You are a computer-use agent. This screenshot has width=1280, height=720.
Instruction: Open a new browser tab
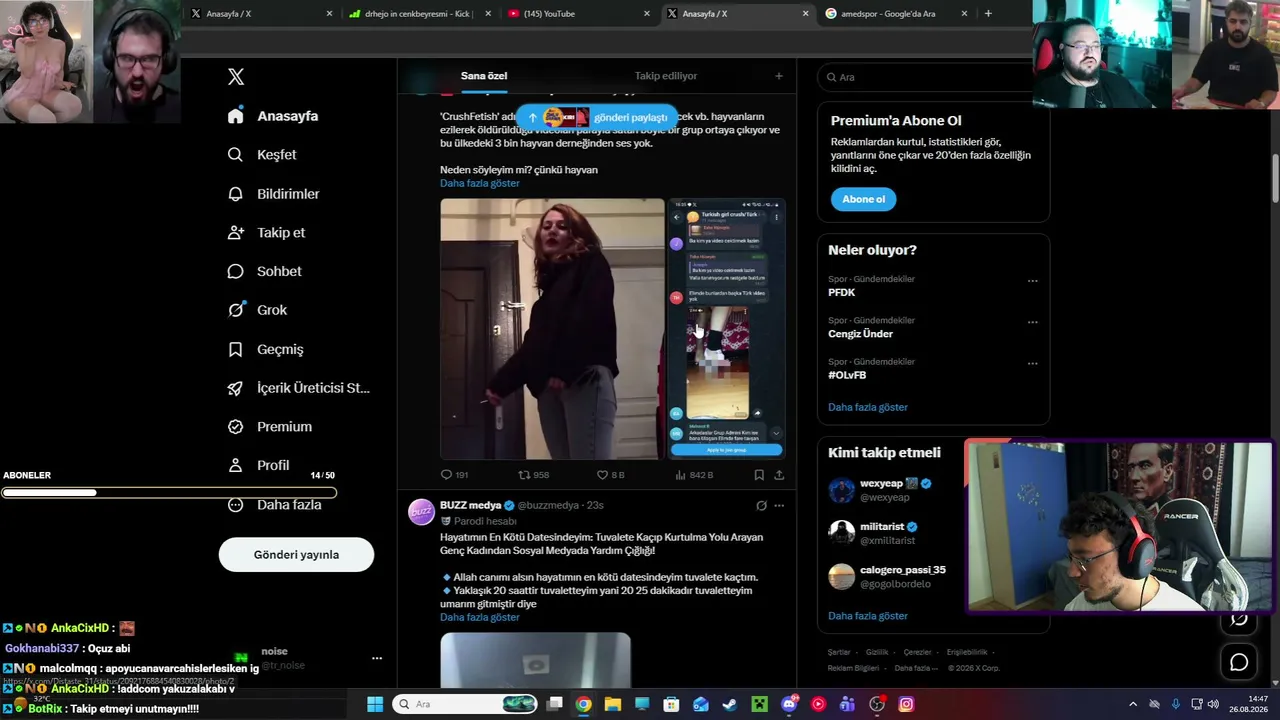pos(988,14)
